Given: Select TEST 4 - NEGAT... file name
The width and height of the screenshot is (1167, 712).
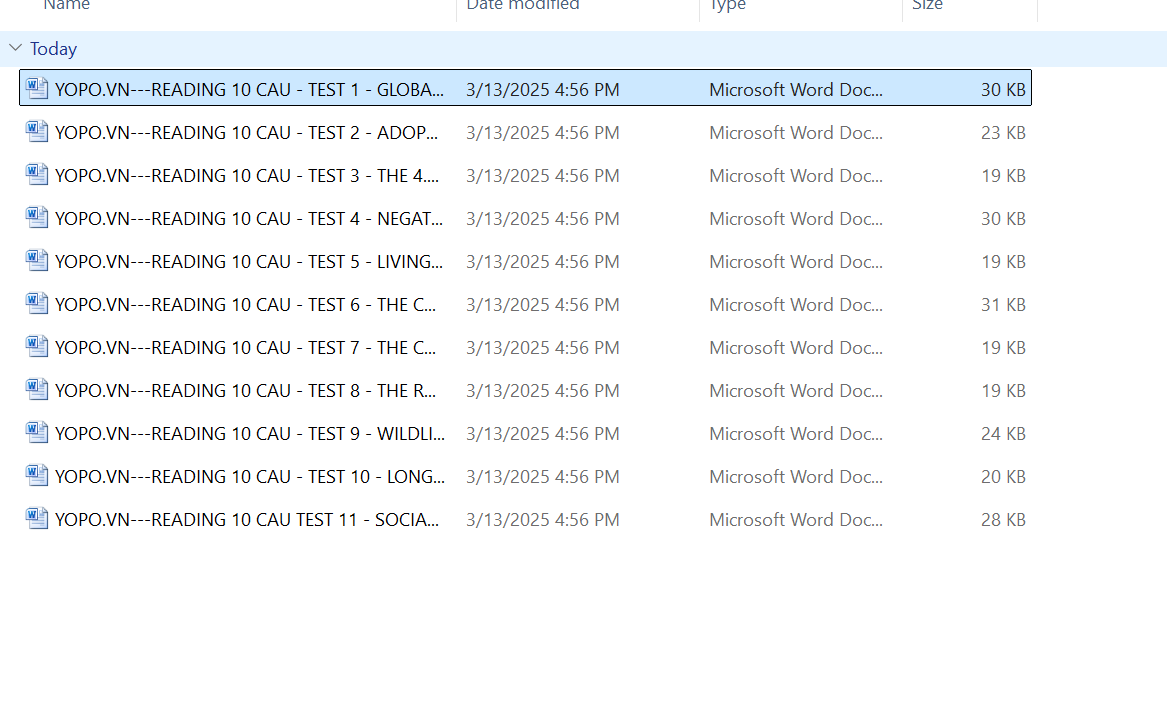Looking at the screenshot, I should (x=249, y=218).
